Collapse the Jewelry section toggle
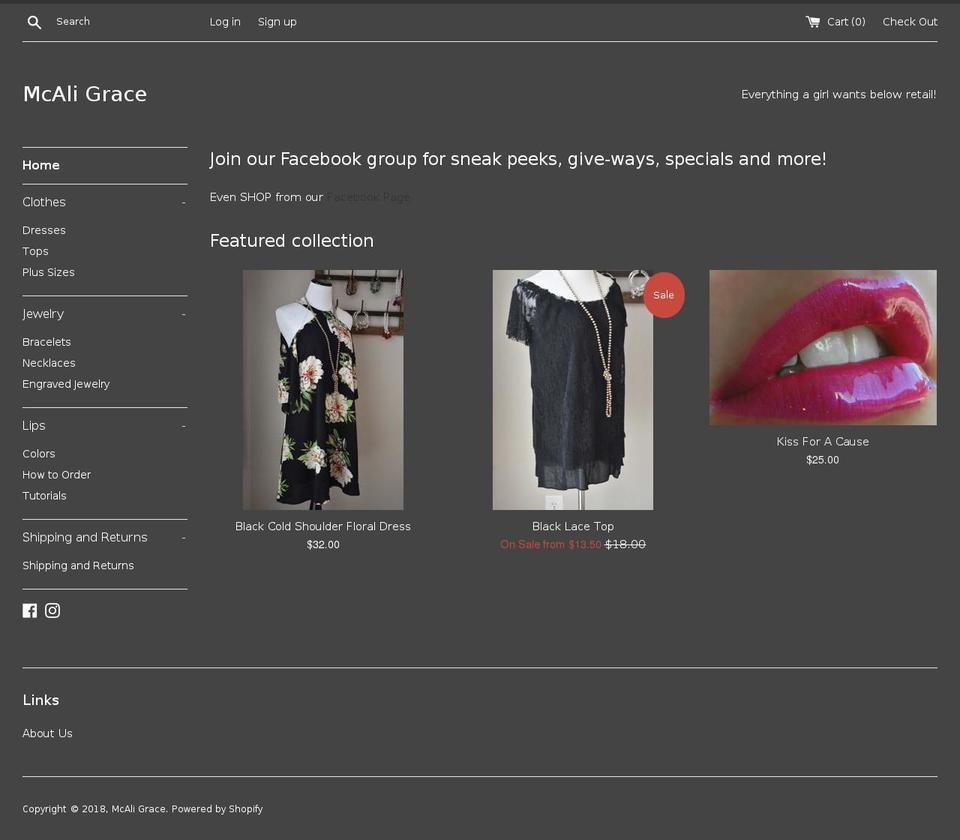 [183, 315]
